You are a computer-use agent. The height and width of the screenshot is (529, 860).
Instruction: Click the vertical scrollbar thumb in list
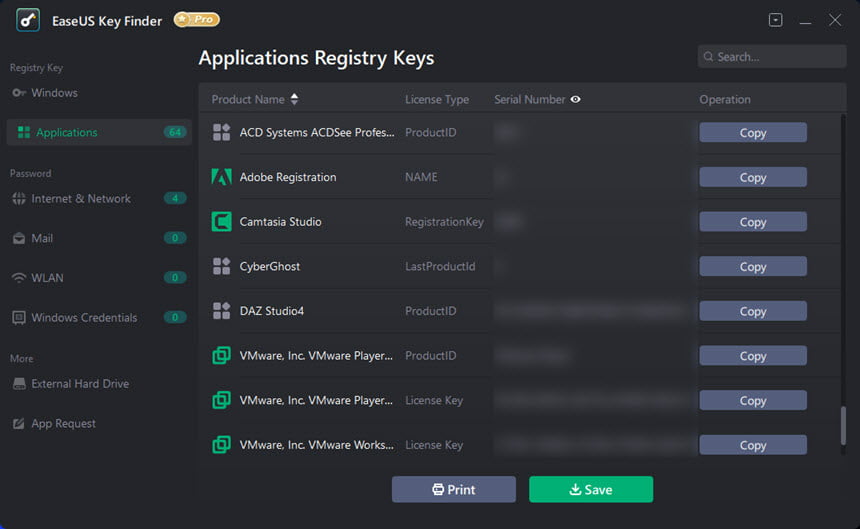843,425
